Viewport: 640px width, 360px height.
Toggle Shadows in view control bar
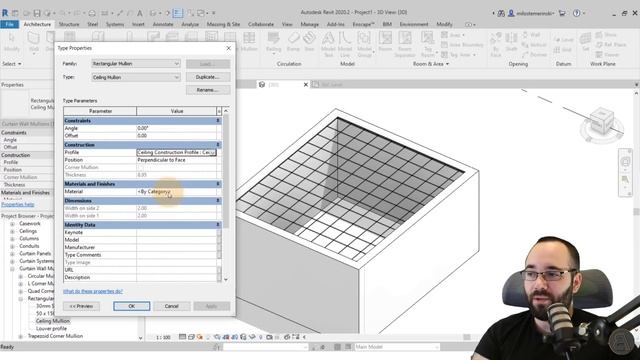click(x=209, y=337)
